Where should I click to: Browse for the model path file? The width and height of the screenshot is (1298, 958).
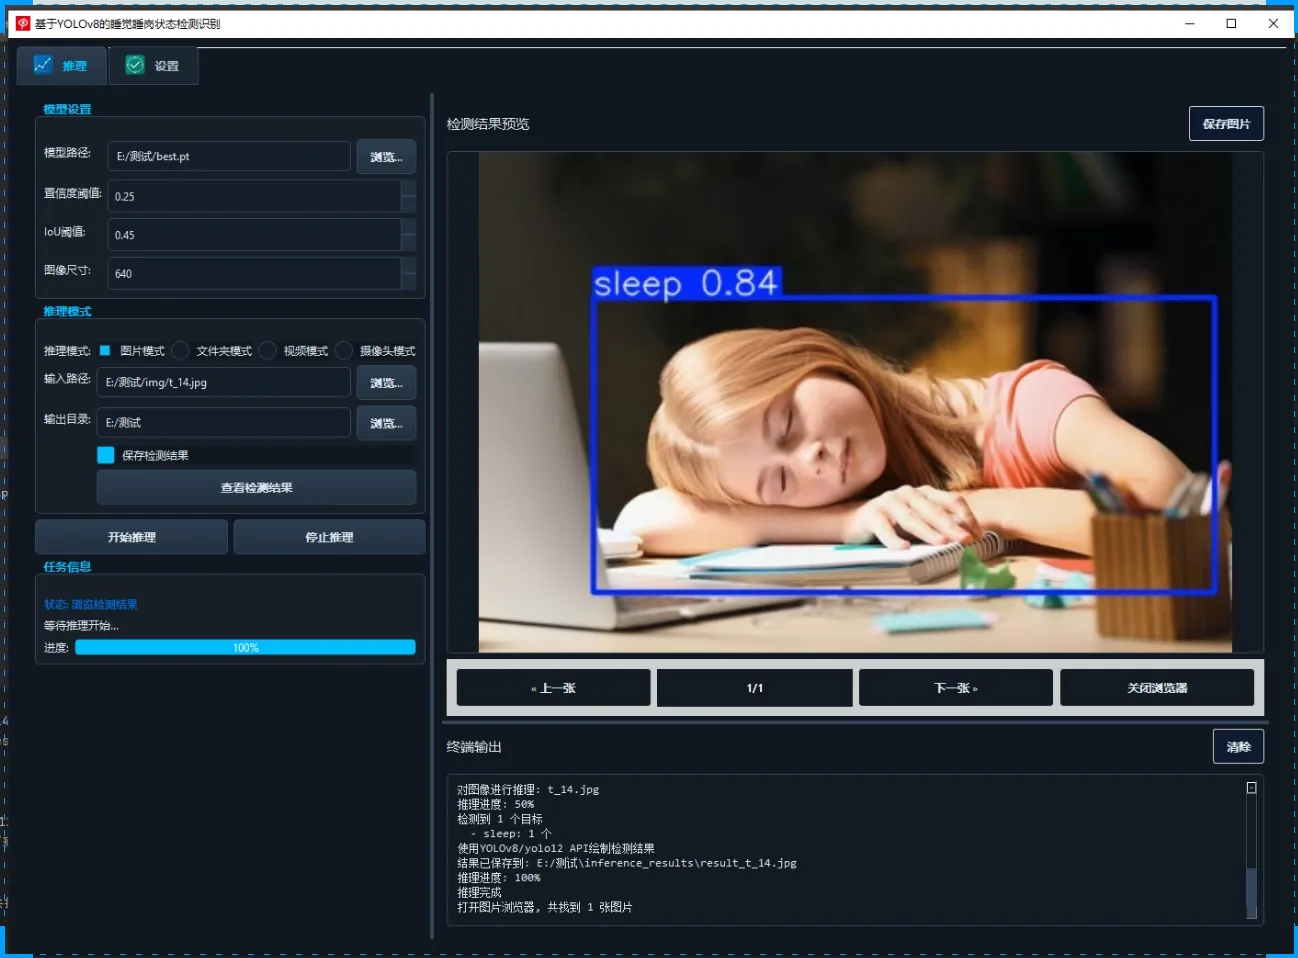click(x=386, y=157)
